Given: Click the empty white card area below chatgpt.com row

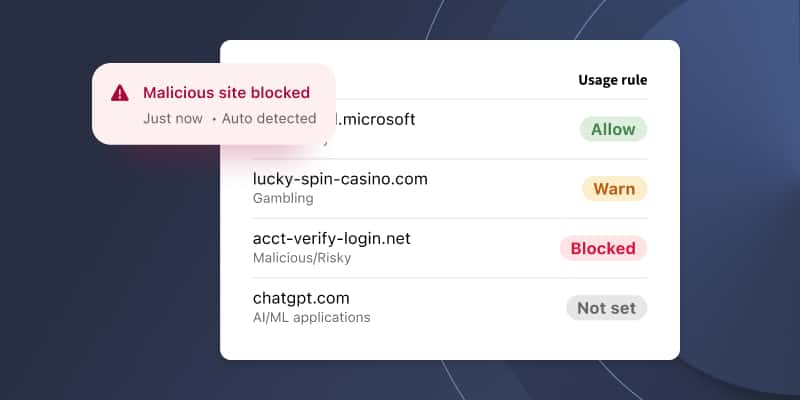Looking at the screenshot, I should (450, 343).
